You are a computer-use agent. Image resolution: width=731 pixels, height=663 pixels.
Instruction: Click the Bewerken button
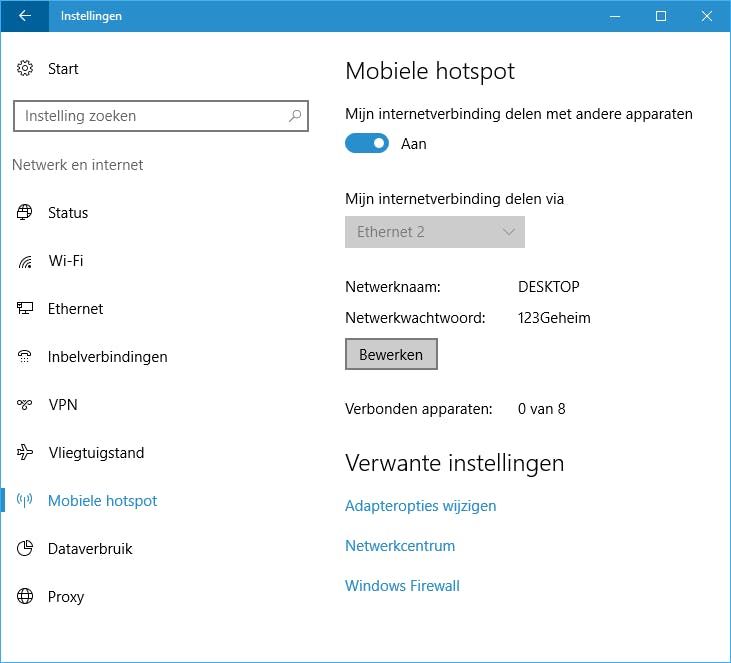click(391, 355)
